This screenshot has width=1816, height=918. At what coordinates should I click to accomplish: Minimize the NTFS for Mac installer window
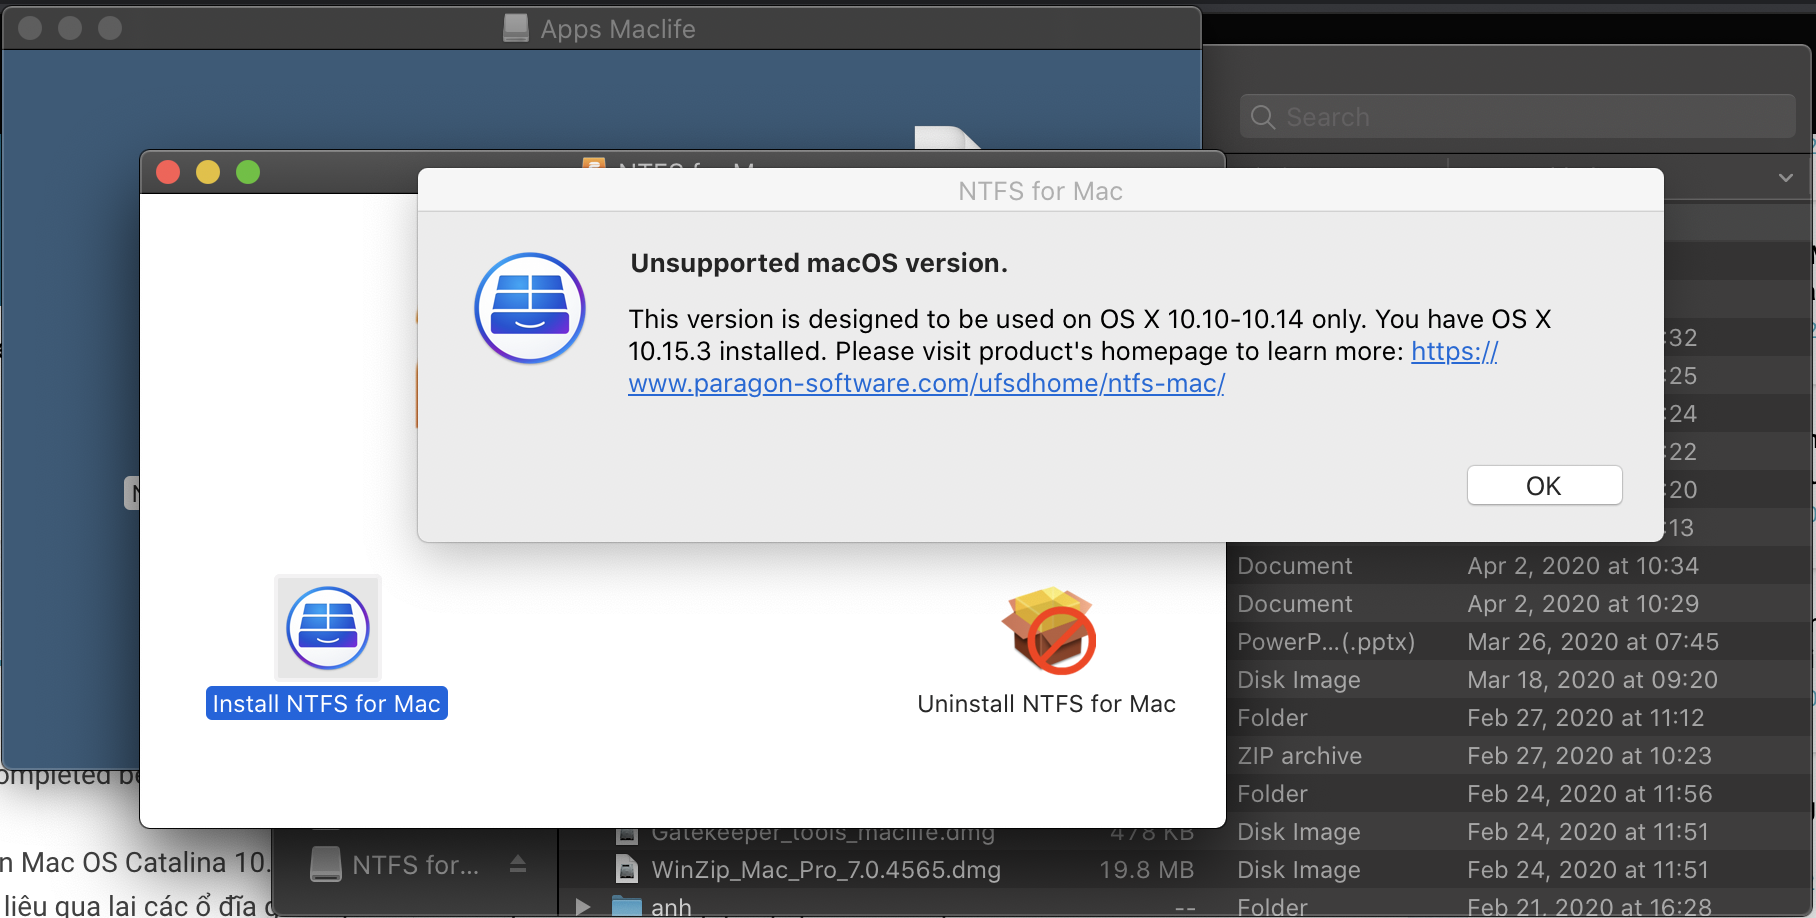(x=208, y=172)
